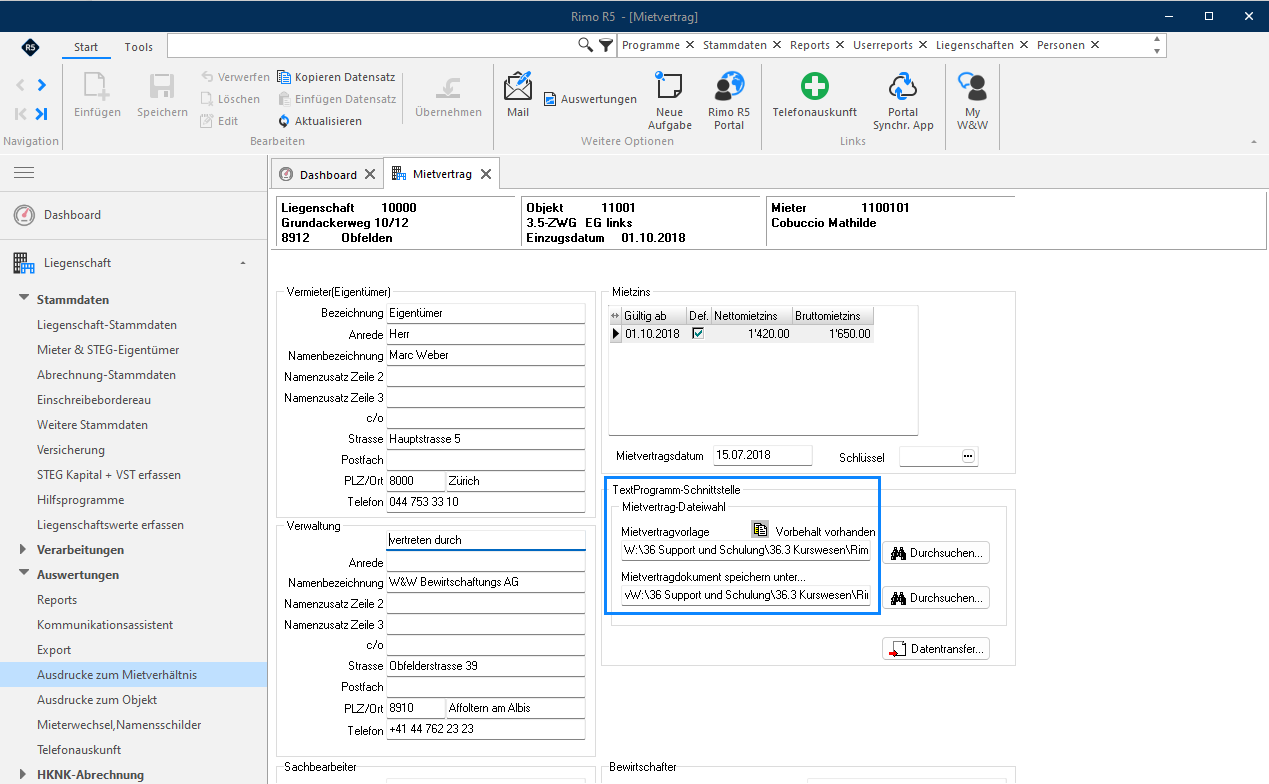Start Portal Synchr. App cloud icon
The image size is (1269, 784).
tap(903, 86)
